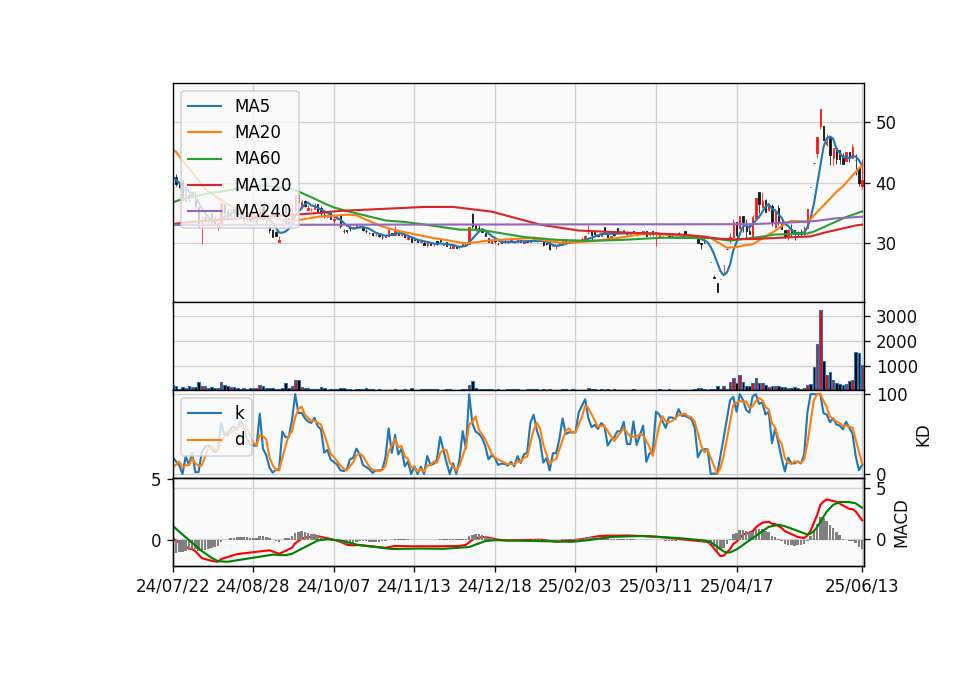This screenshot has width=960, height=690.
Task: Click the MA240 legend label
Action: 263,211
